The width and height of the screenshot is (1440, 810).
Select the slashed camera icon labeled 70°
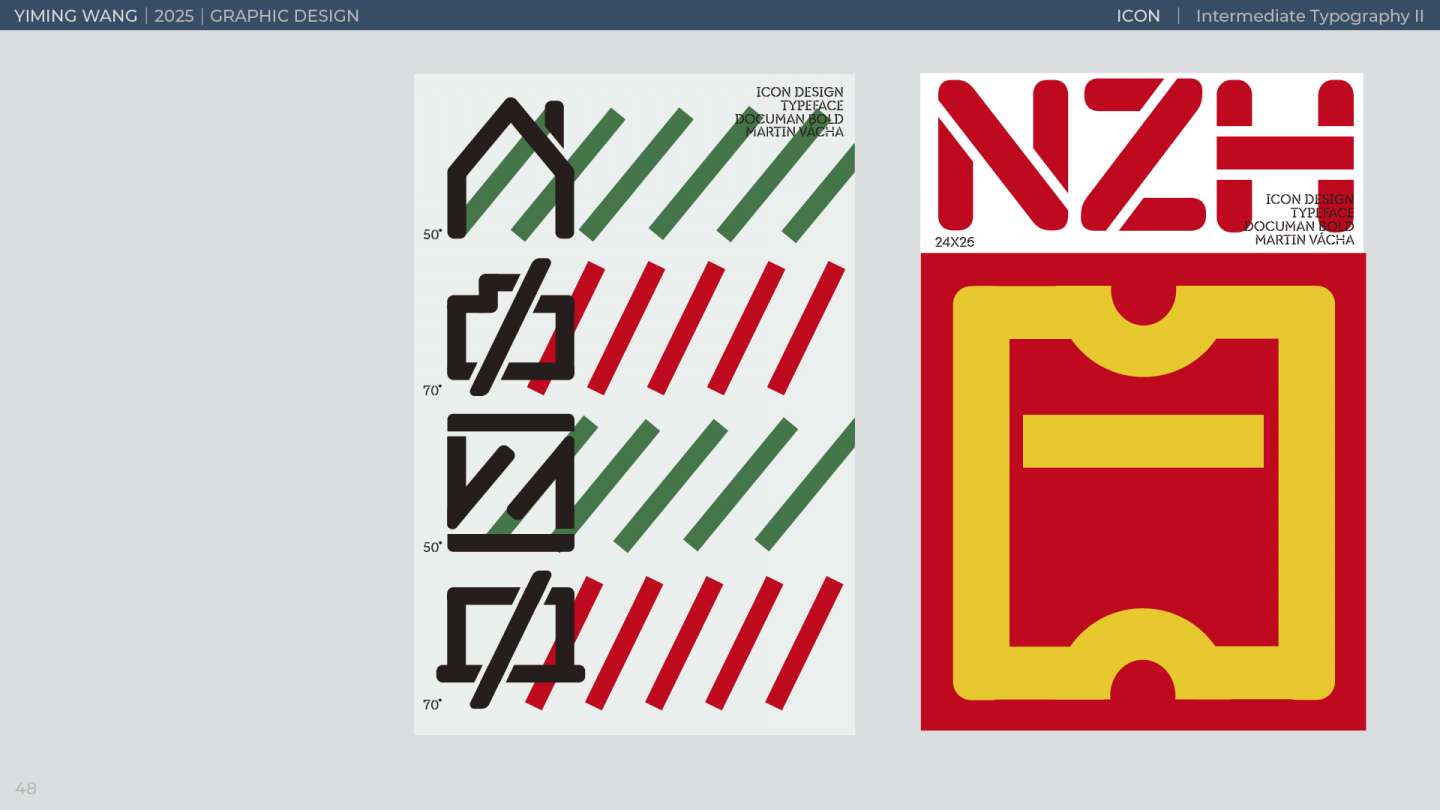coord(511,326)
